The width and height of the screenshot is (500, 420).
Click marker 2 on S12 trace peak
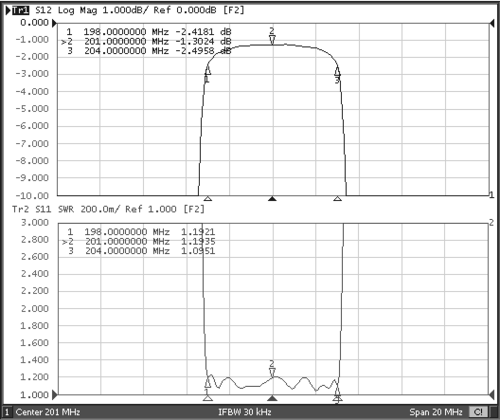click(x=272, y=40)
